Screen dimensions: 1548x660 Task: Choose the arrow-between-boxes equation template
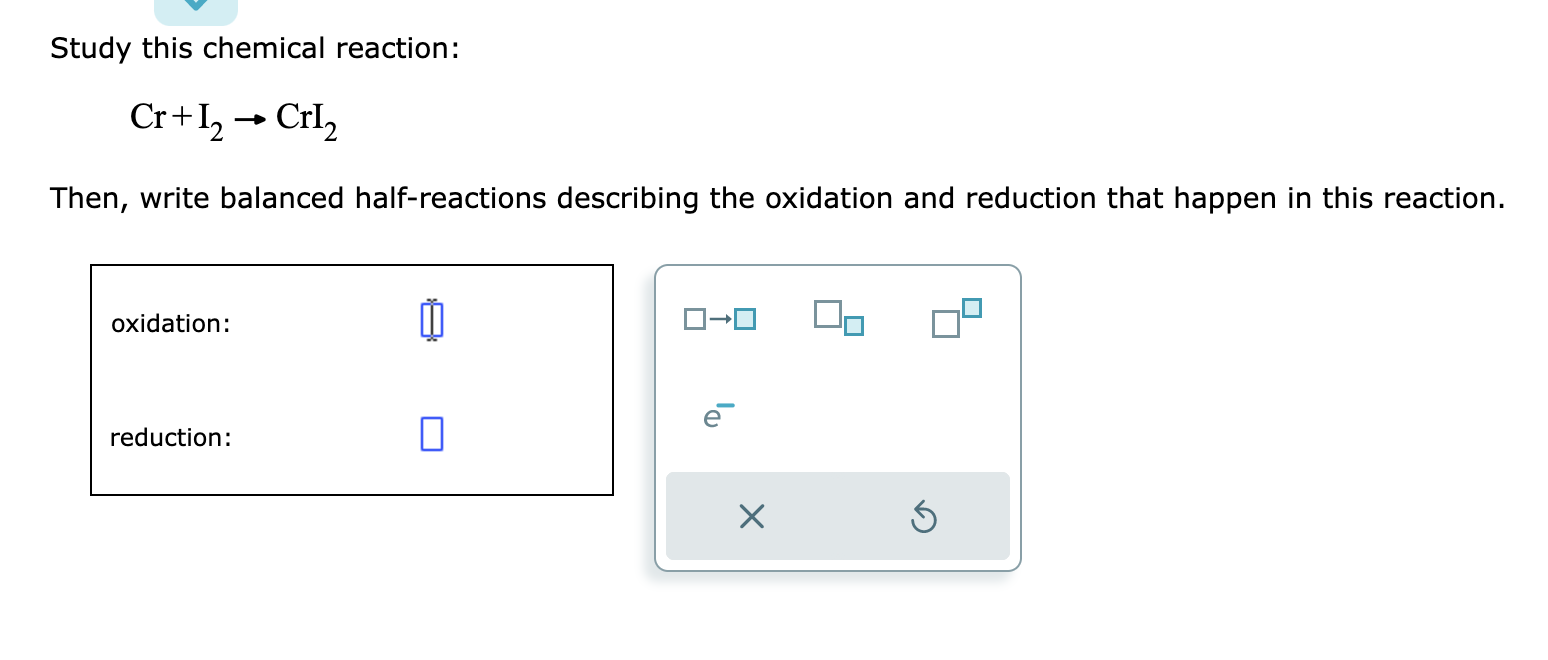(x=717, y=318)
